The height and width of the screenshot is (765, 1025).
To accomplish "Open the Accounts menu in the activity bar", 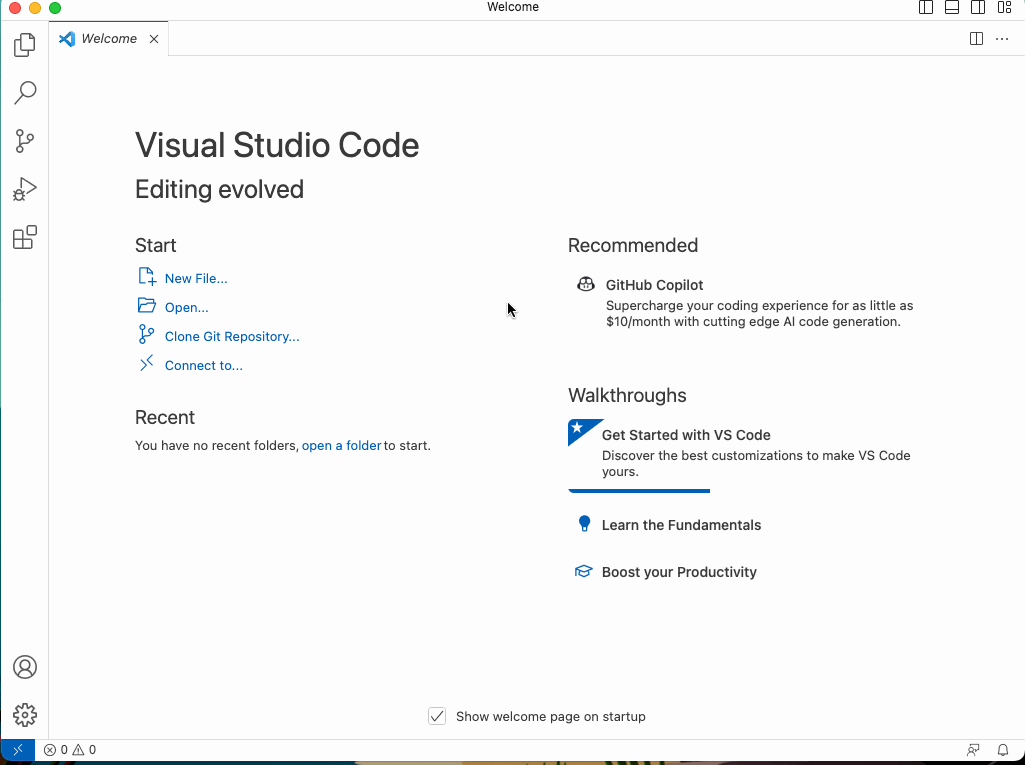I will coord(25,667).
